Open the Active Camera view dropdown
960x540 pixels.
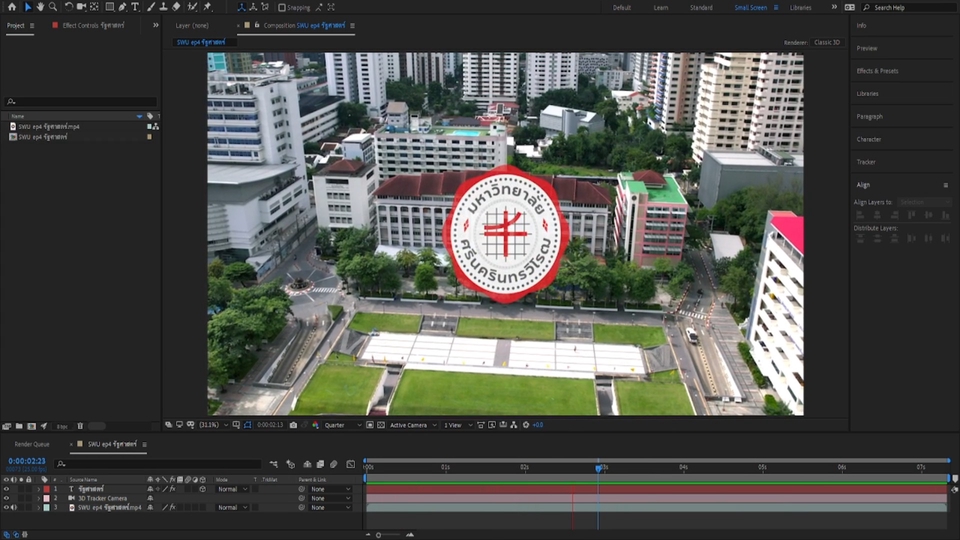click(413, 425)
